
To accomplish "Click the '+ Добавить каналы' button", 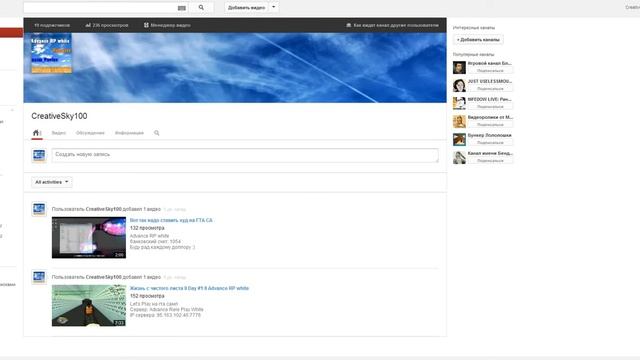I will tap(478, 40).
